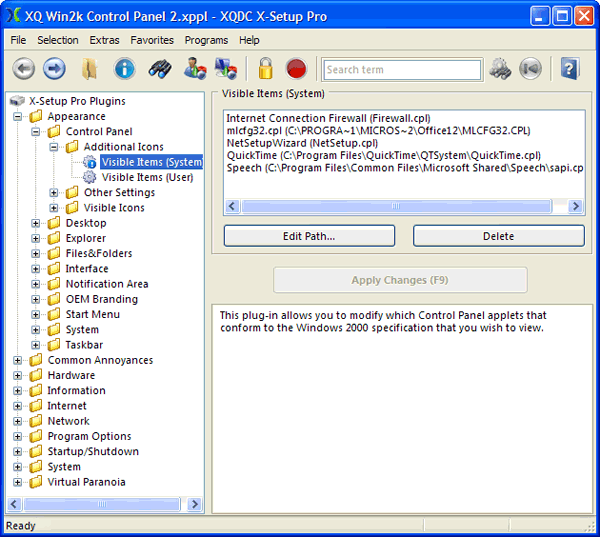Click the gears icon beside search box
600x537 pixels.
coord(500,69)
